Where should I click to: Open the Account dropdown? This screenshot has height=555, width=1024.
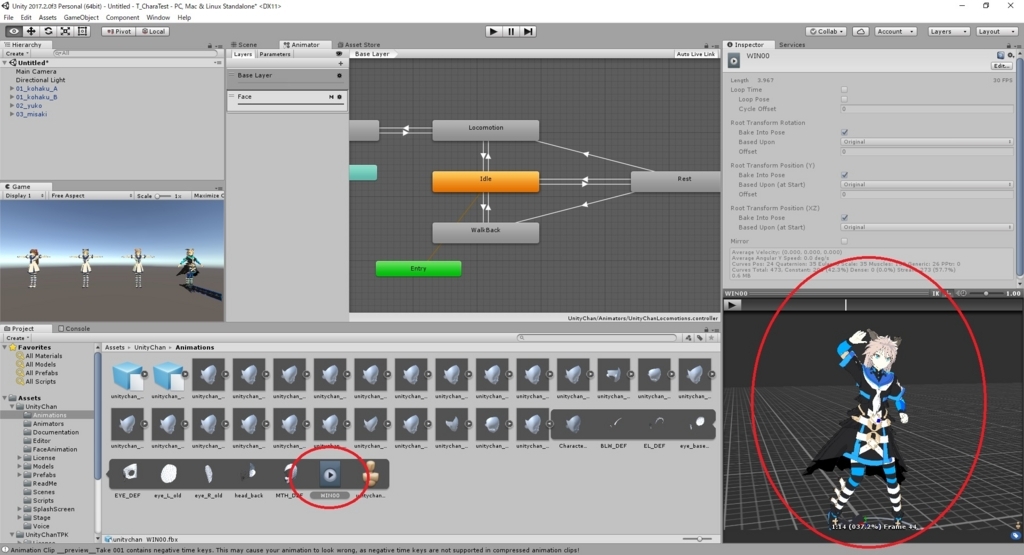click(895, 31)
